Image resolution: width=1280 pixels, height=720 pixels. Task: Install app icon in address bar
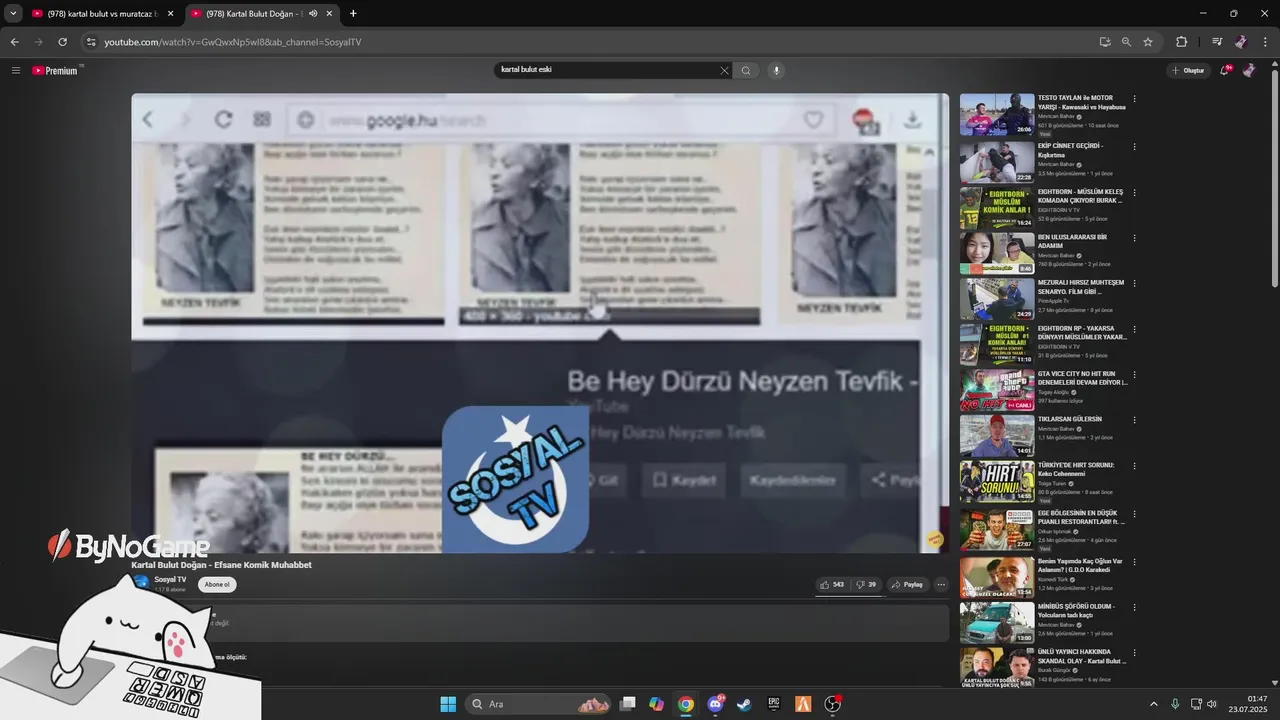[1105, 42]
